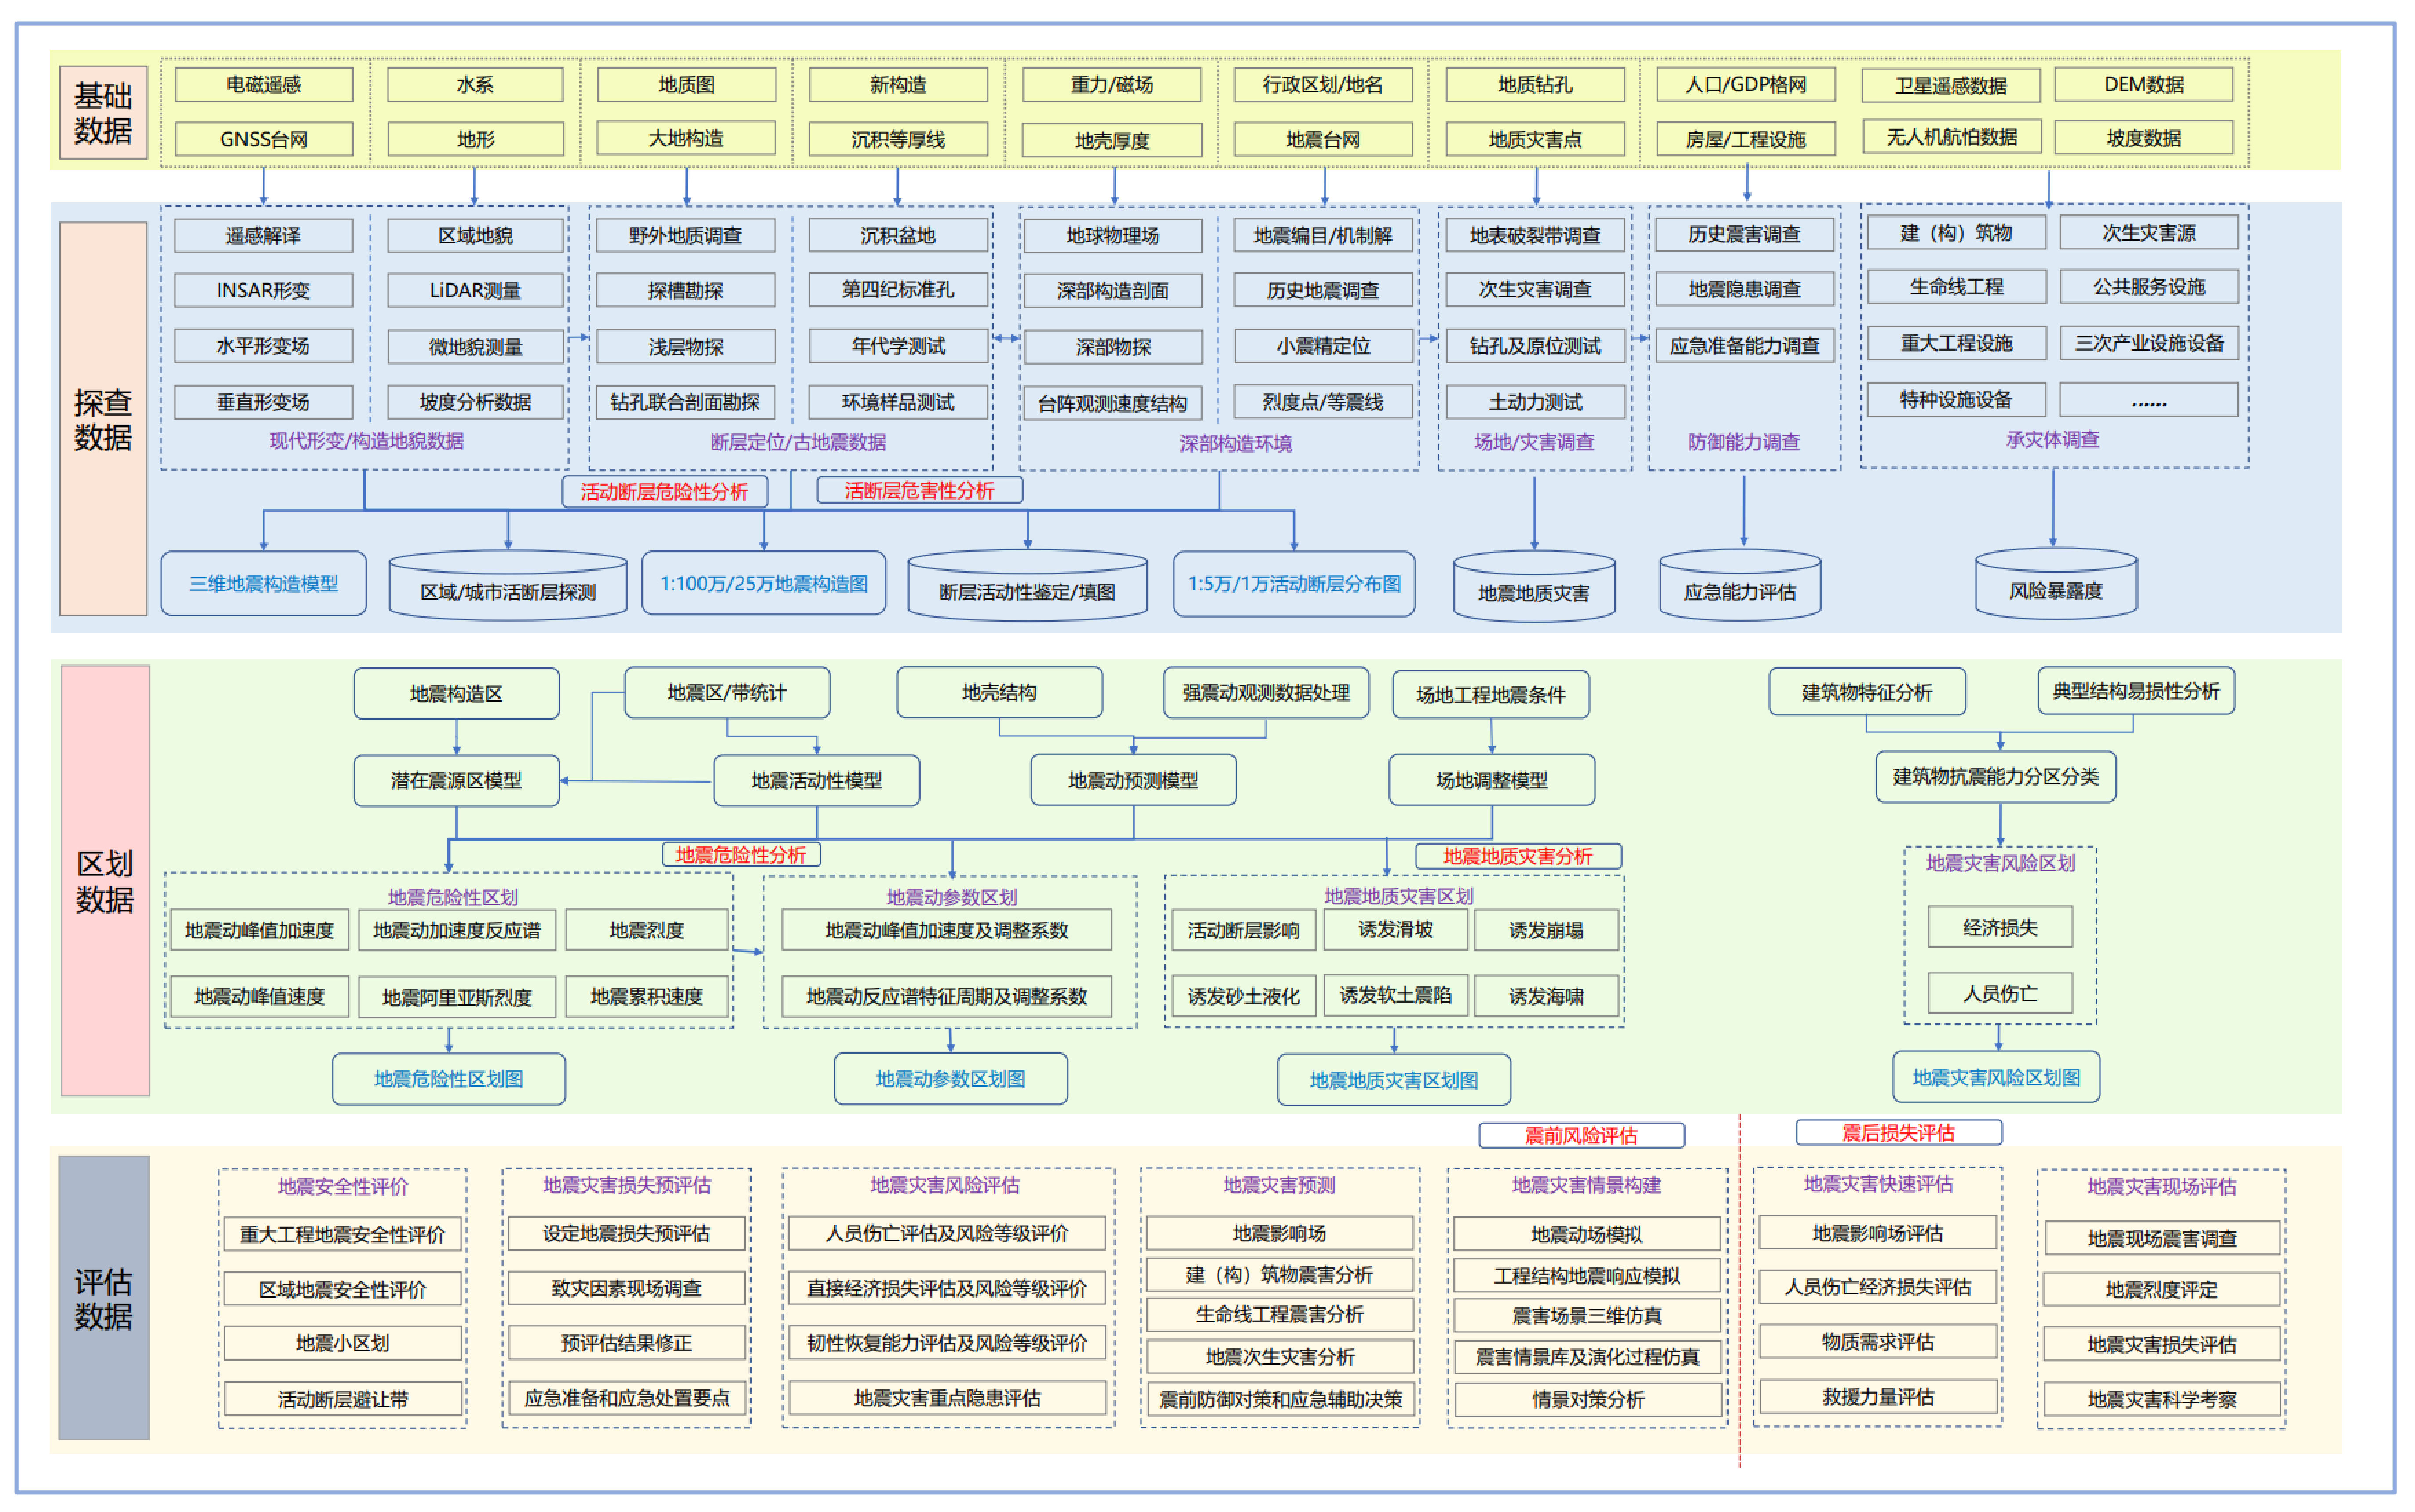Click the 地质图 data box
Image resolution: width=2415 pixels, height=1512 pixels.
(x=686, y=84)
